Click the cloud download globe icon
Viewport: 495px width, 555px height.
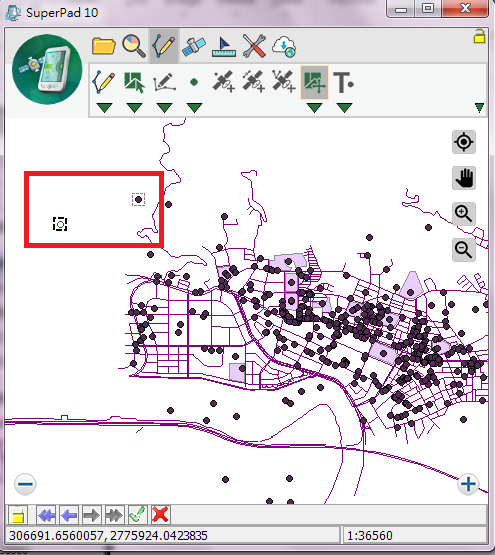click(284, 46)
